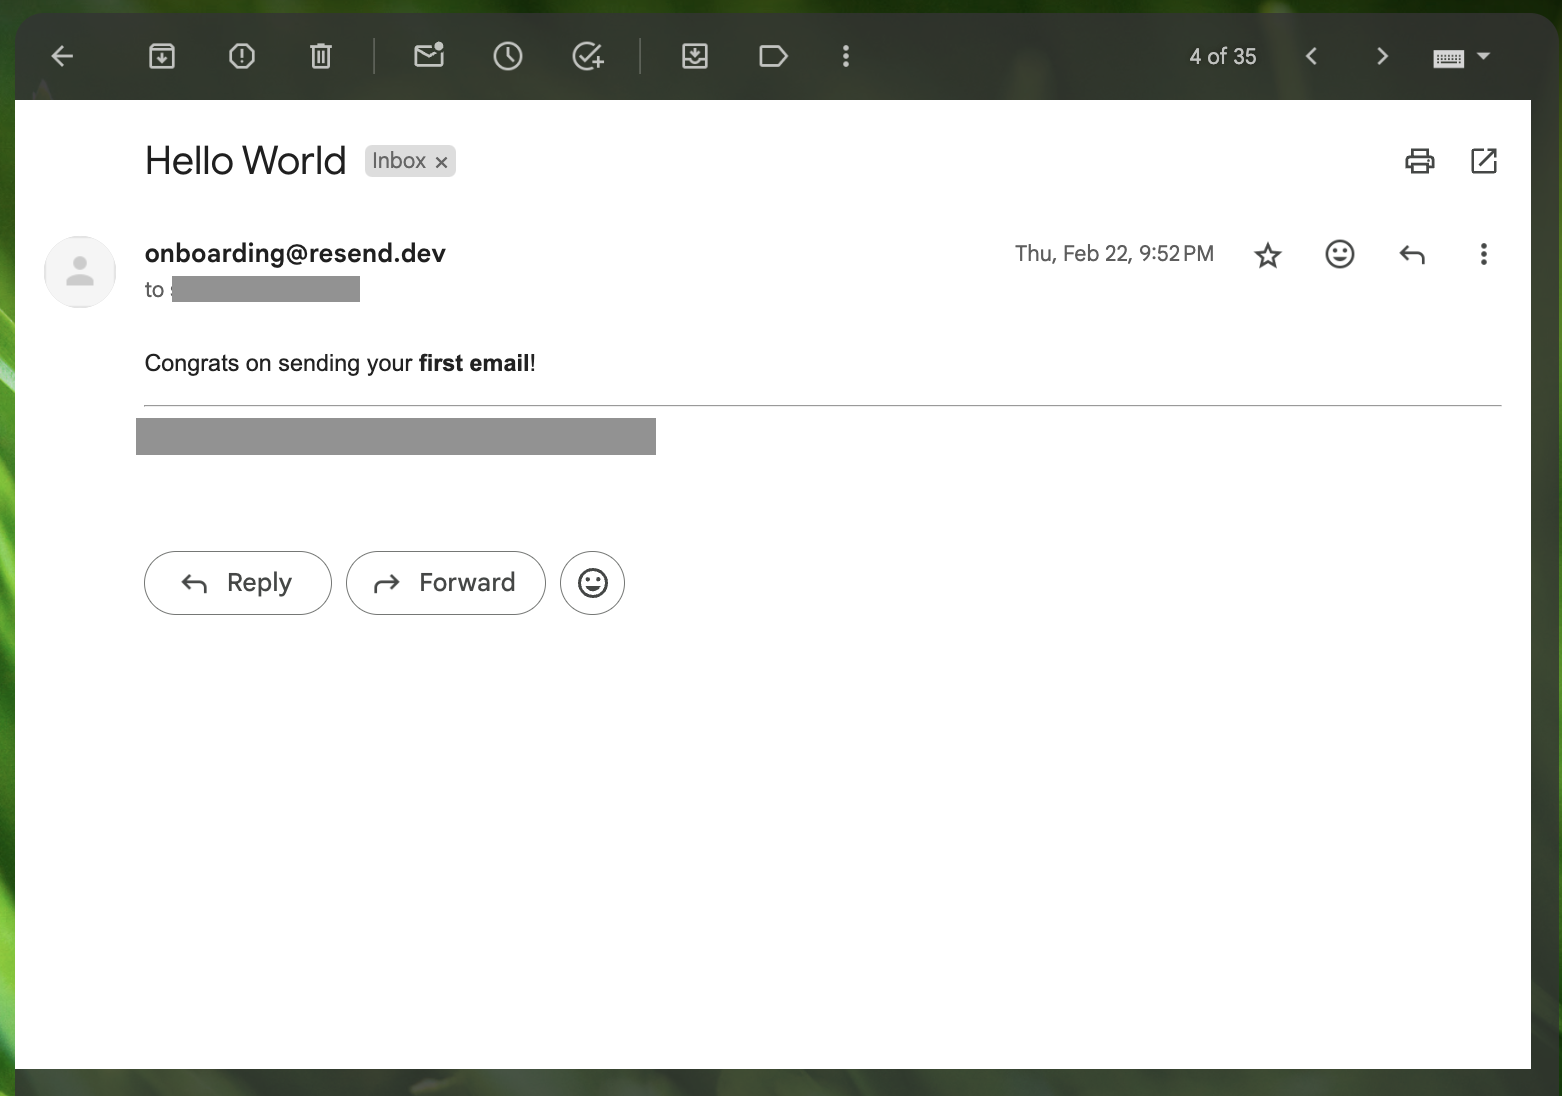Archive this email

[x=162, y=56]
